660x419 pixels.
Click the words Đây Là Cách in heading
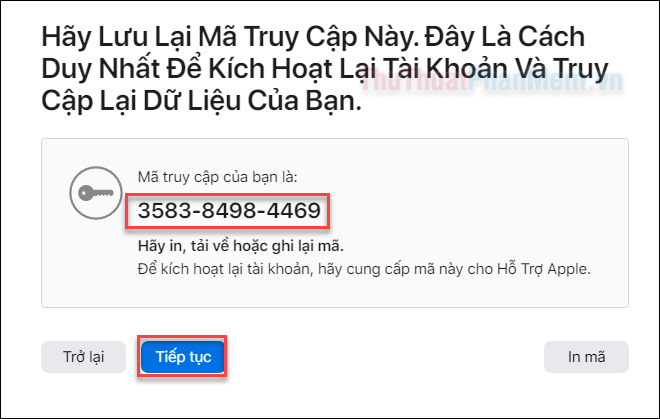coord(505,37)
